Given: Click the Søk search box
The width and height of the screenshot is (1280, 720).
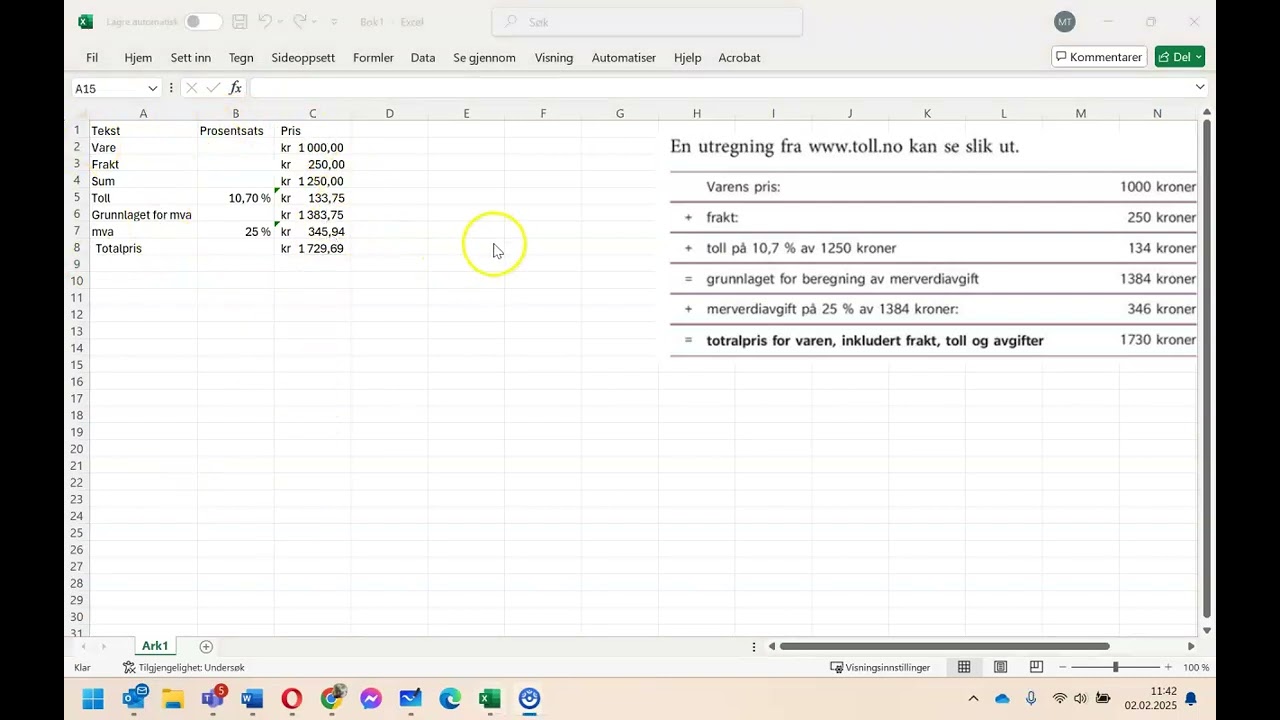Looking at the screenshot, I should pos(647,21).
